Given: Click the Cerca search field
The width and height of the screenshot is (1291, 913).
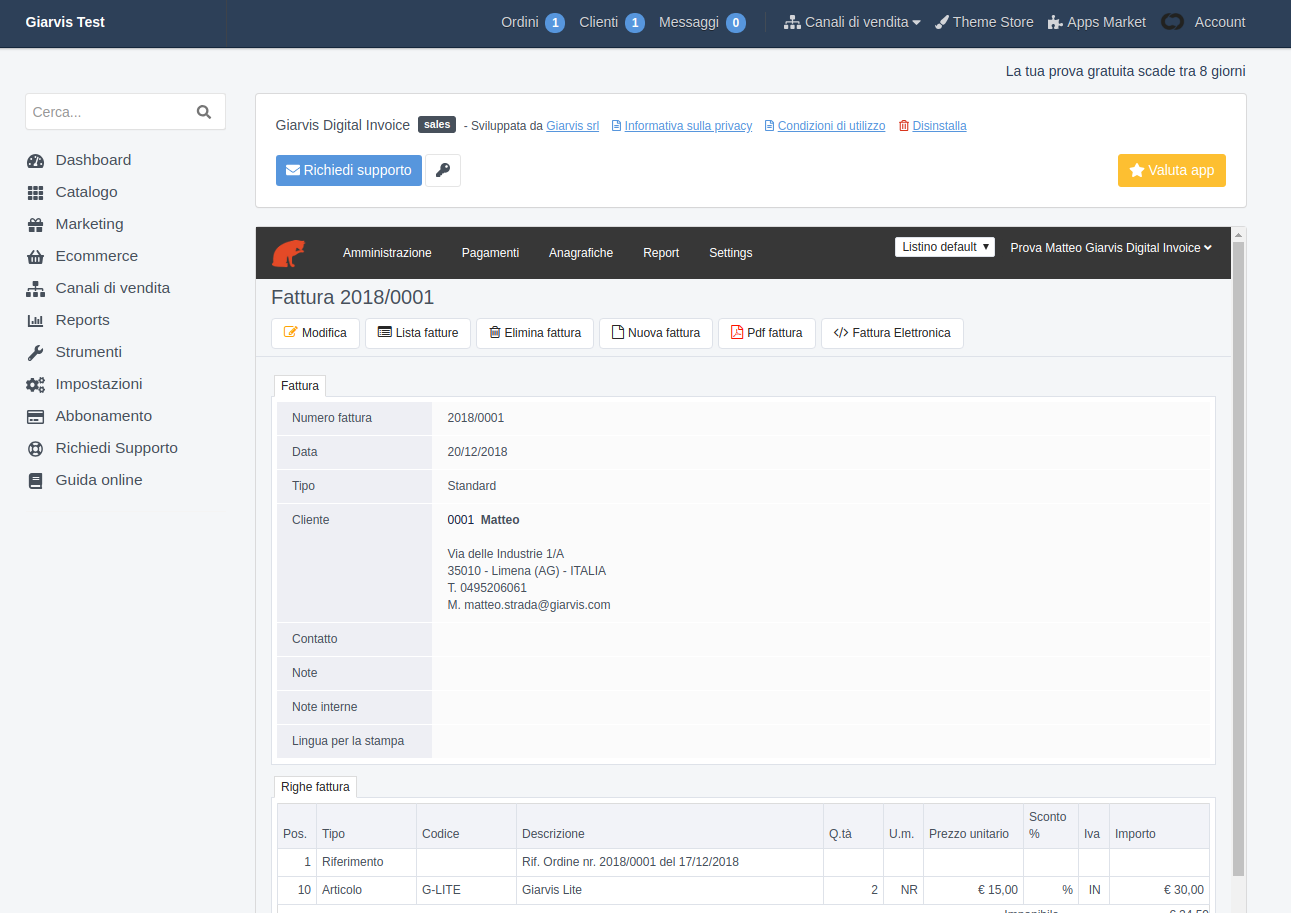Looking at the screenshot, I should tap(125, 112).
